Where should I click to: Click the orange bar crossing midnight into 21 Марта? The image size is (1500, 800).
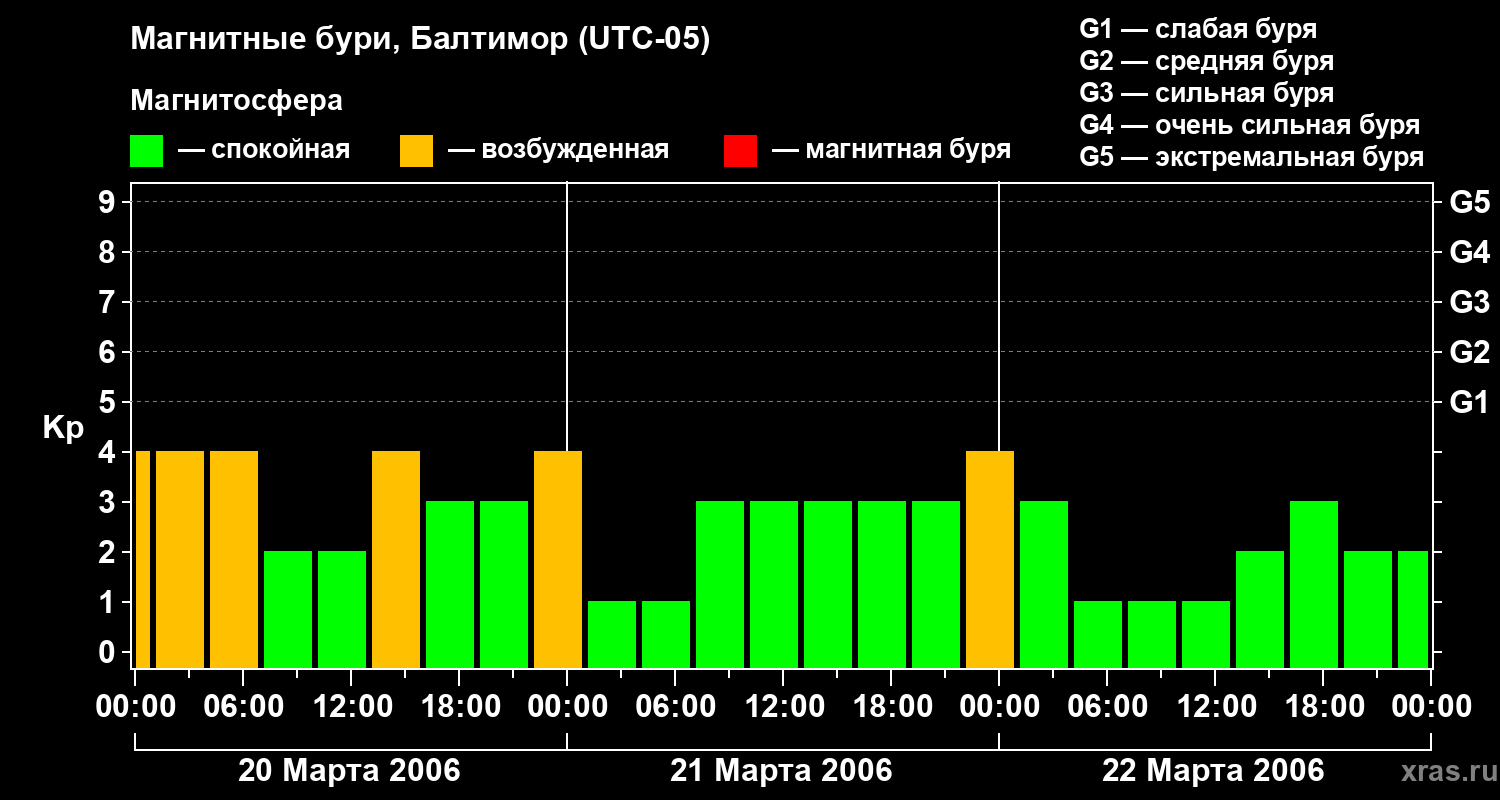(558, 558)
